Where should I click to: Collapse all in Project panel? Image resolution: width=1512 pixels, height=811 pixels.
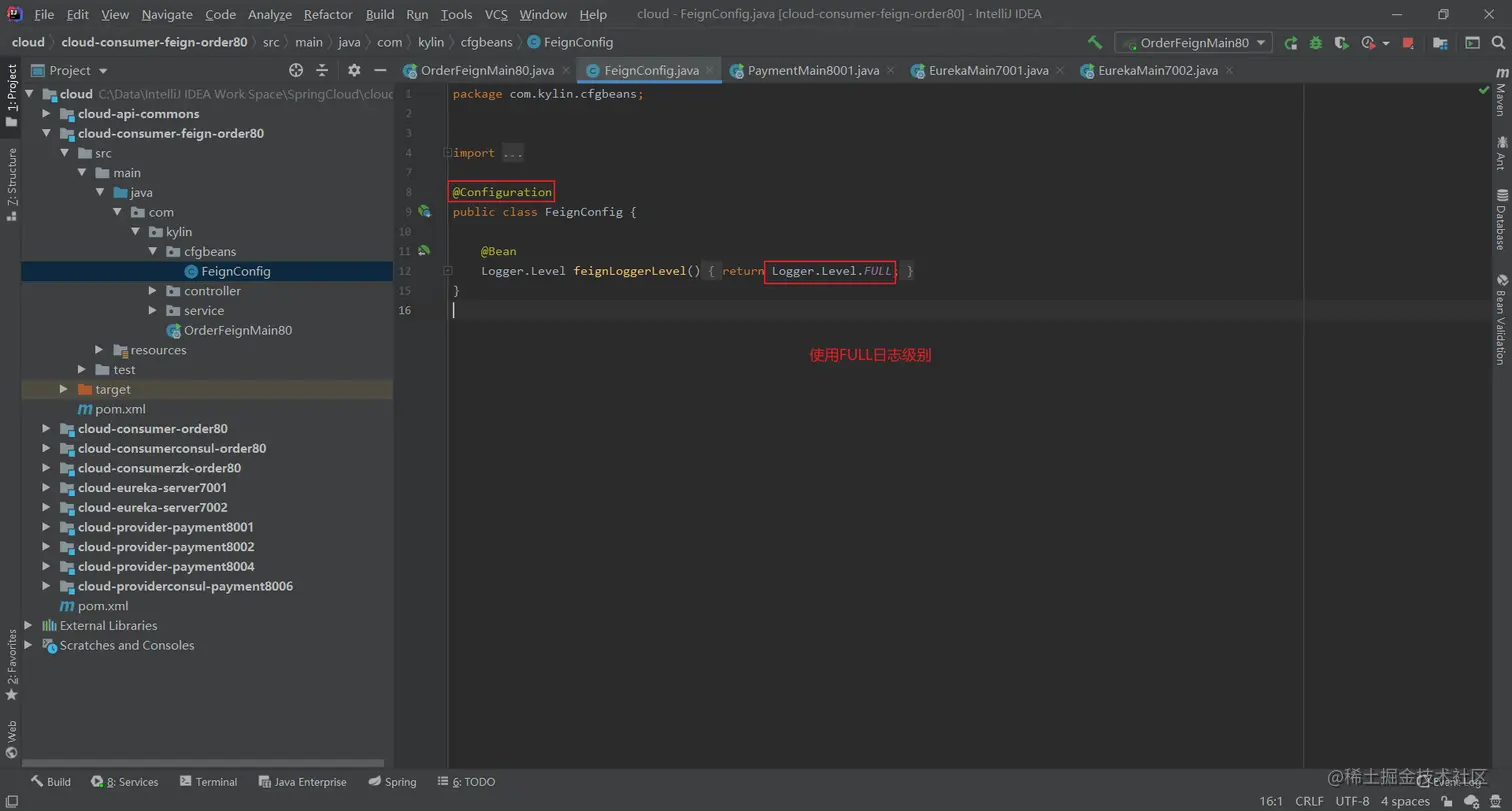coord(322,70)
